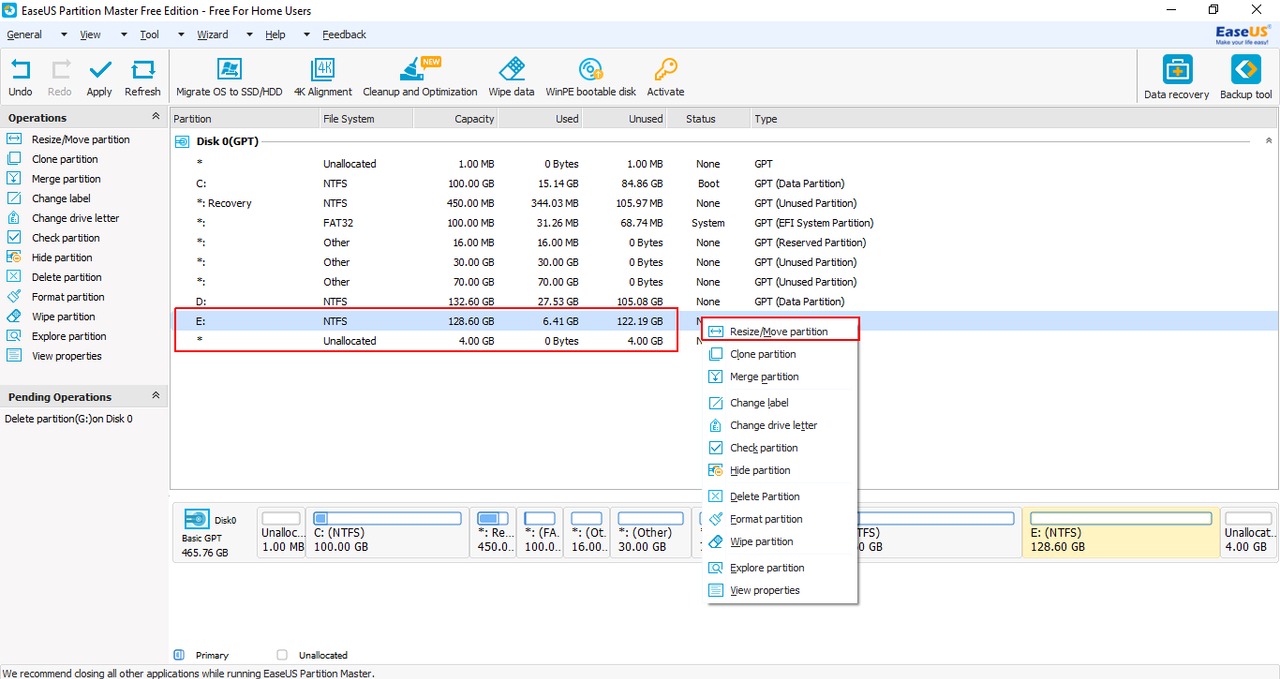Screen dimensions: 1280x679
Task: Select the Recovery partition row
Action: (724, 203)
